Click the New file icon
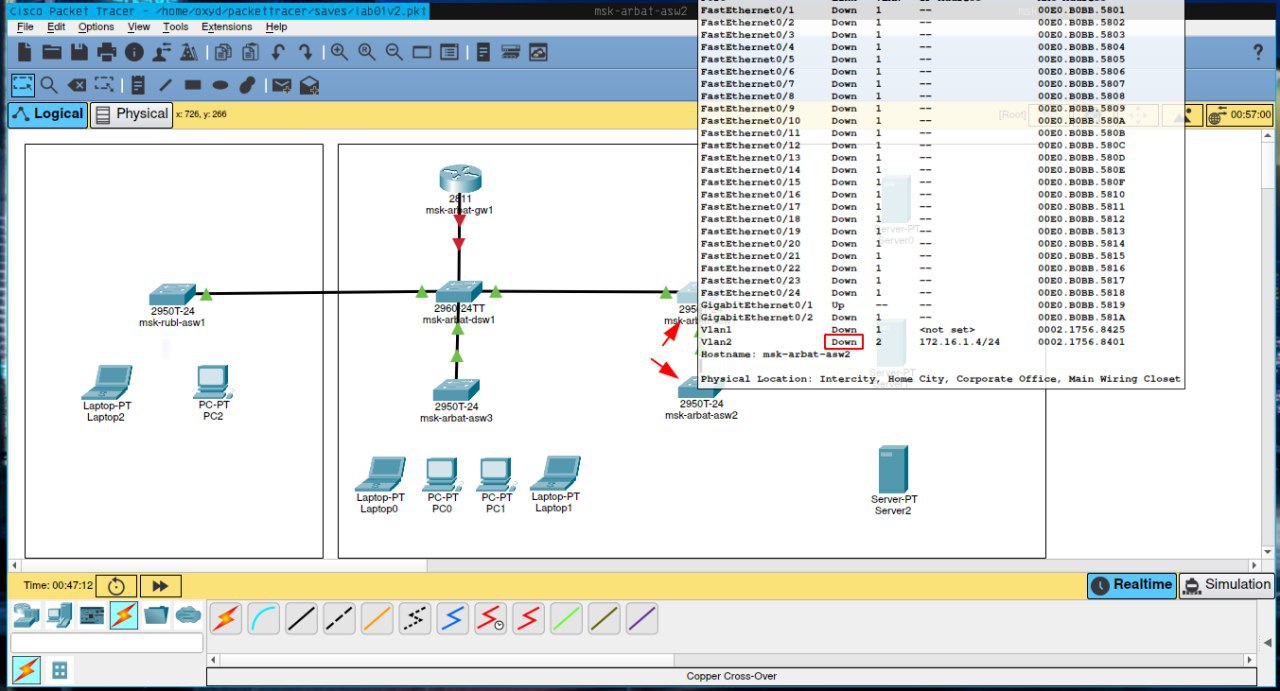The image size is (1280, 691). [x=25, y=52]
